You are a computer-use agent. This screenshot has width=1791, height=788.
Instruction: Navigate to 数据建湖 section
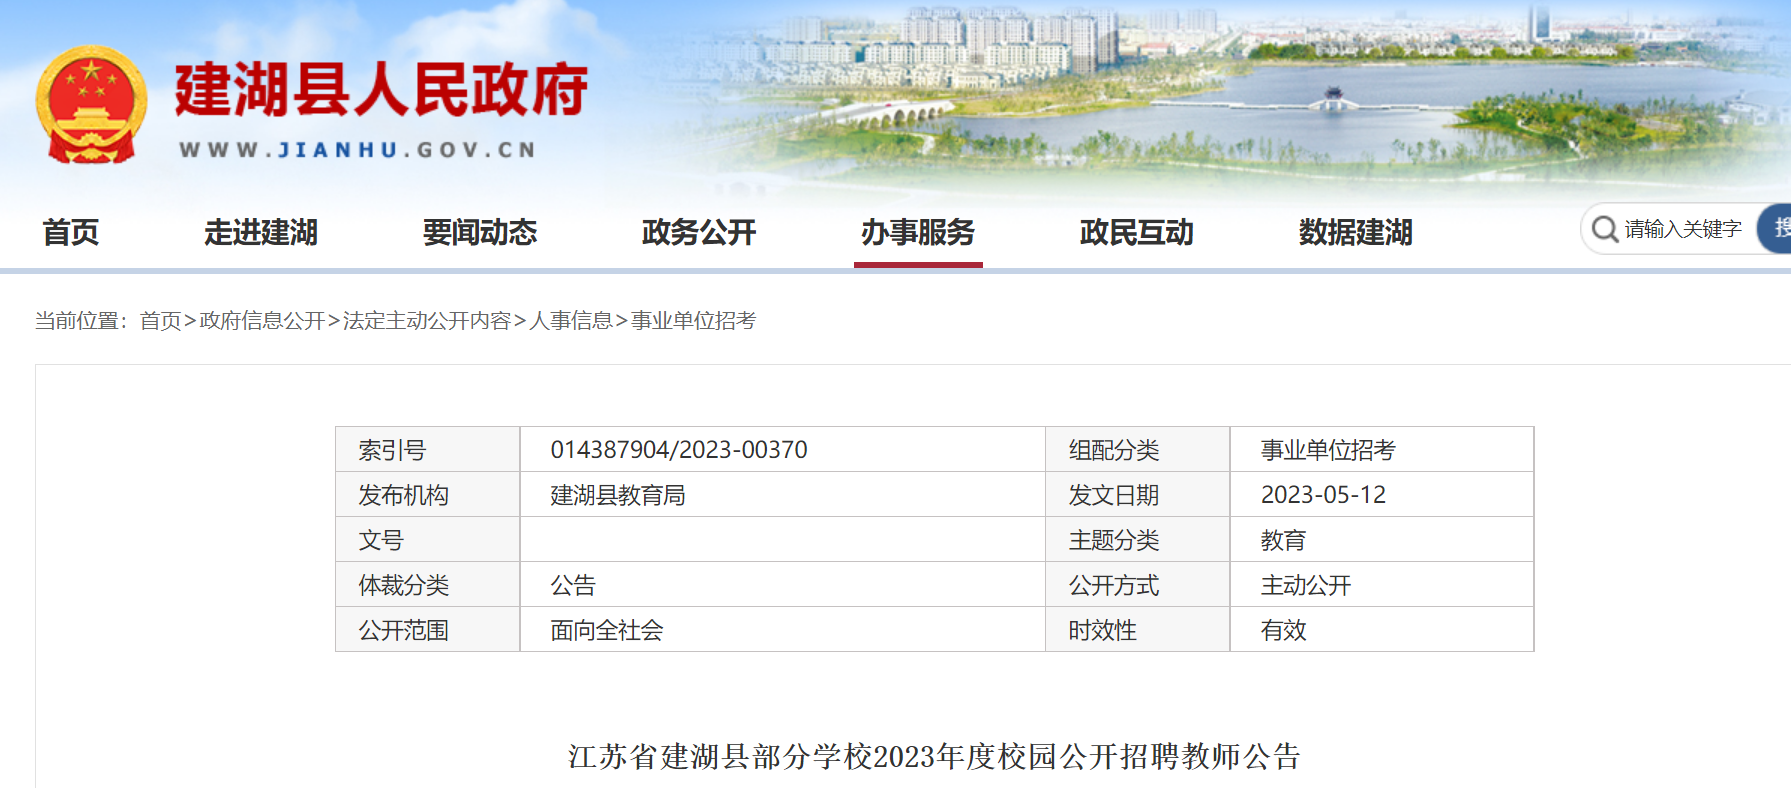point(1355,233)
